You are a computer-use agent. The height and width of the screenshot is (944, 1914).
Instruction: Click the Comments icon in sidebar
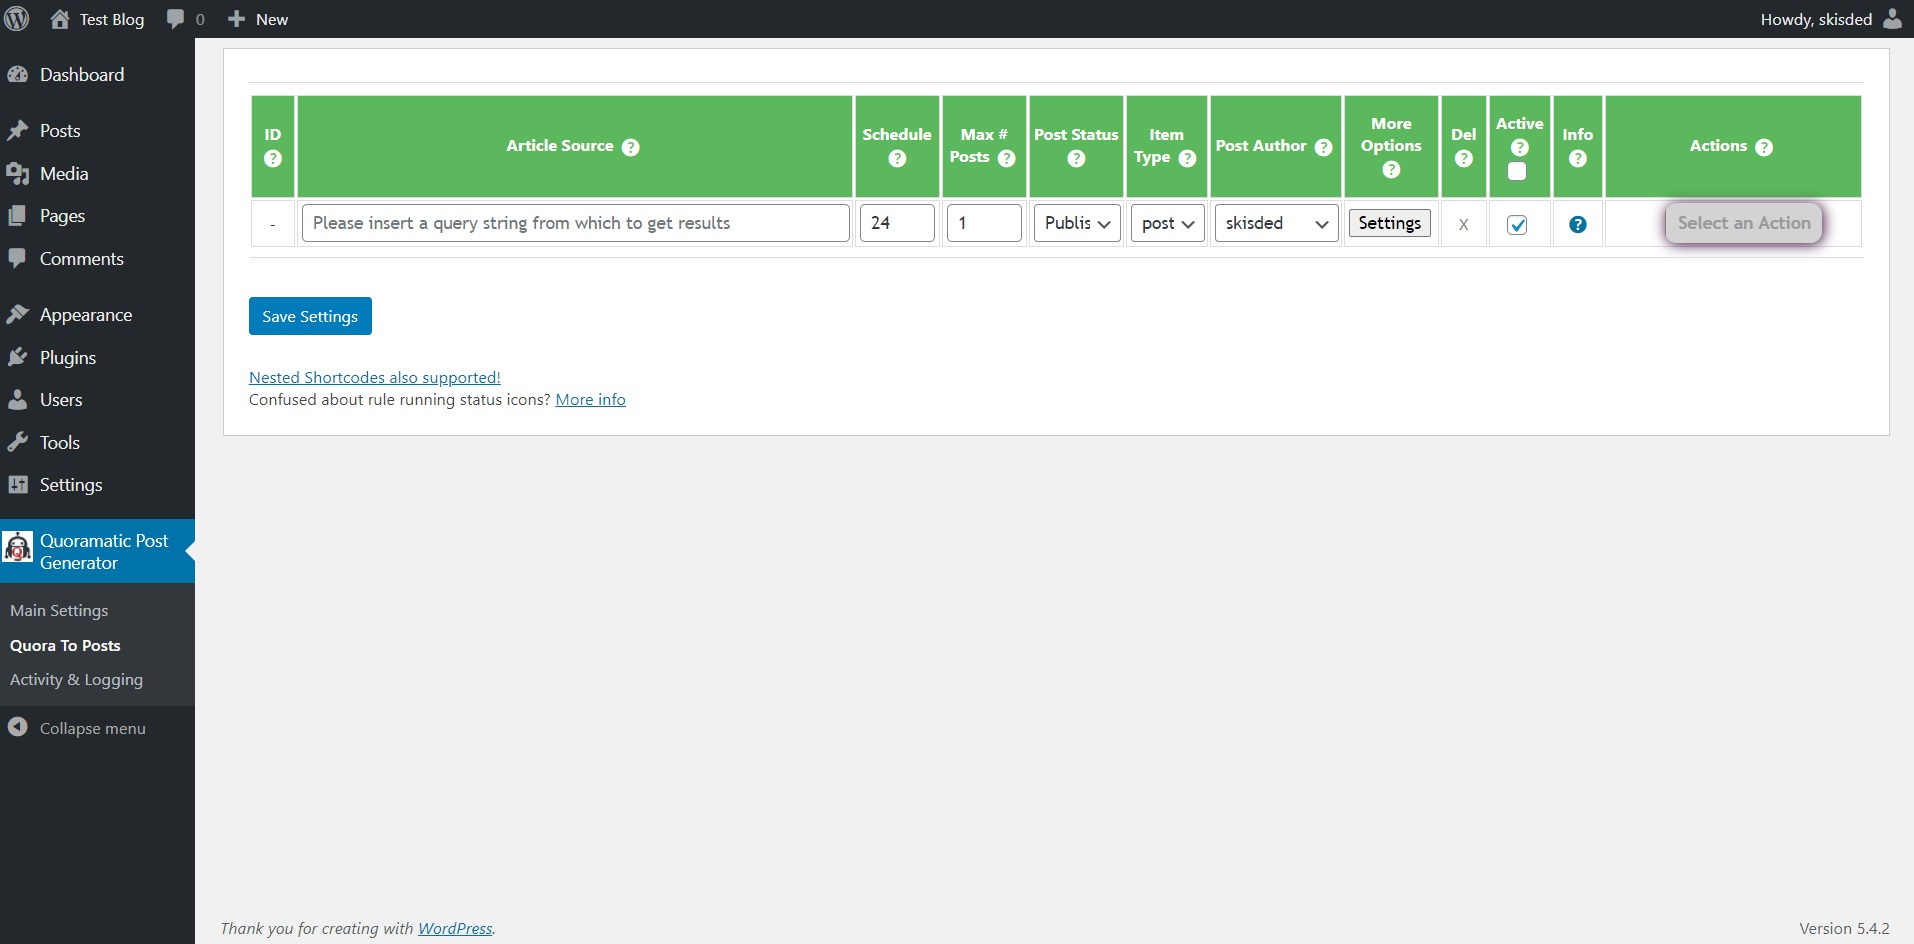point(17,258)
